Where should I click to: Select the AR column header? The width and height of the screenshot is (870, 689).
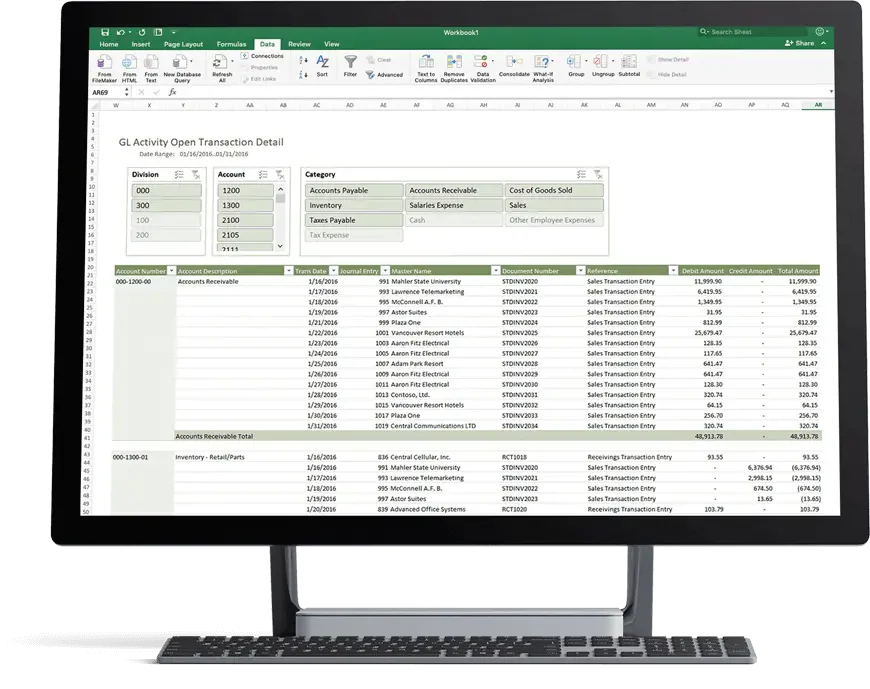[x=818, y=105]
